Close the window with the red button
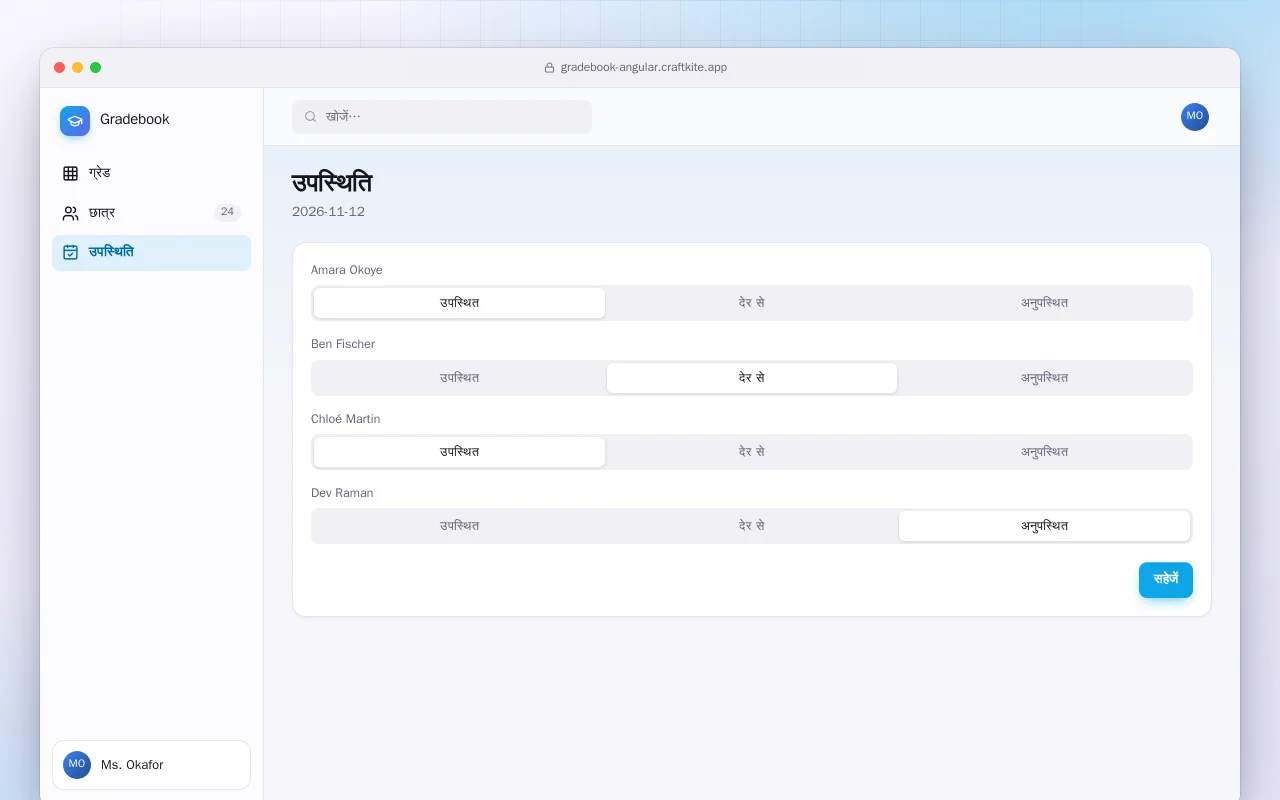Image resolution: width=1280 pixels, height=800 pixels. pyautogui.click(x=60, y=68)
